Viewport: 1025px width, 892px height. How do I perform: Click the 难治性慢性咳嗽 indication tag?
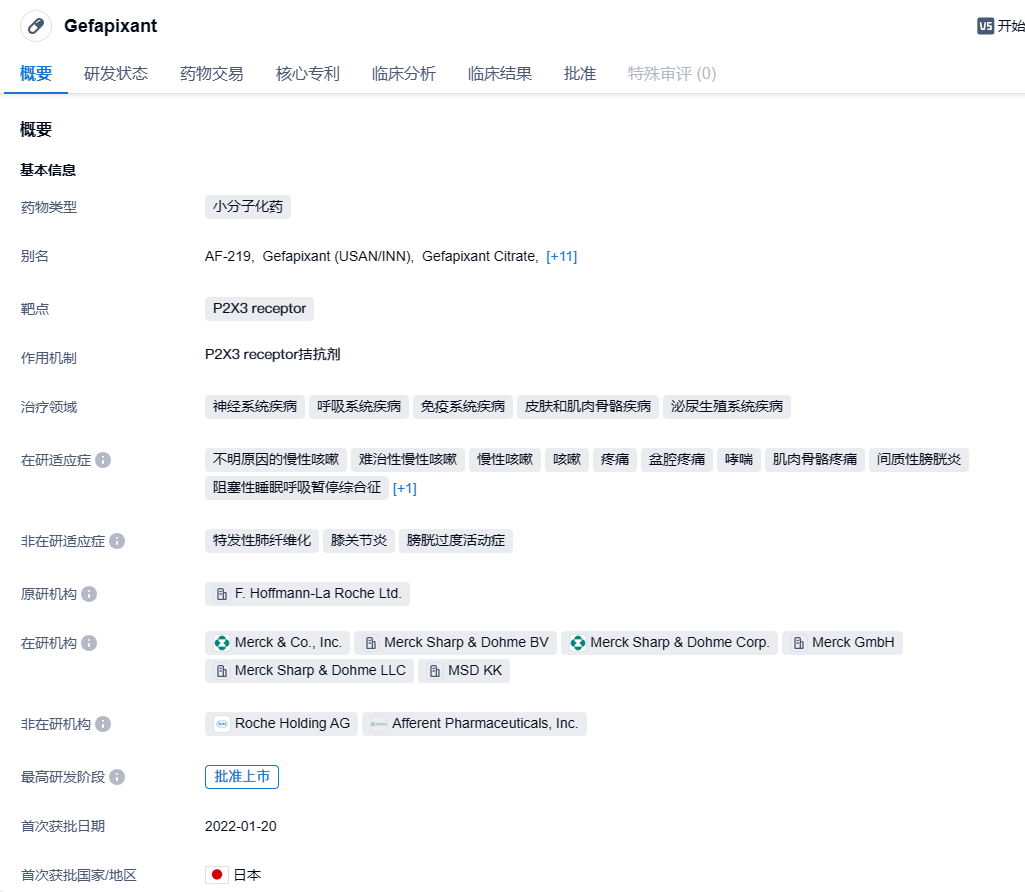pos(408,460)
